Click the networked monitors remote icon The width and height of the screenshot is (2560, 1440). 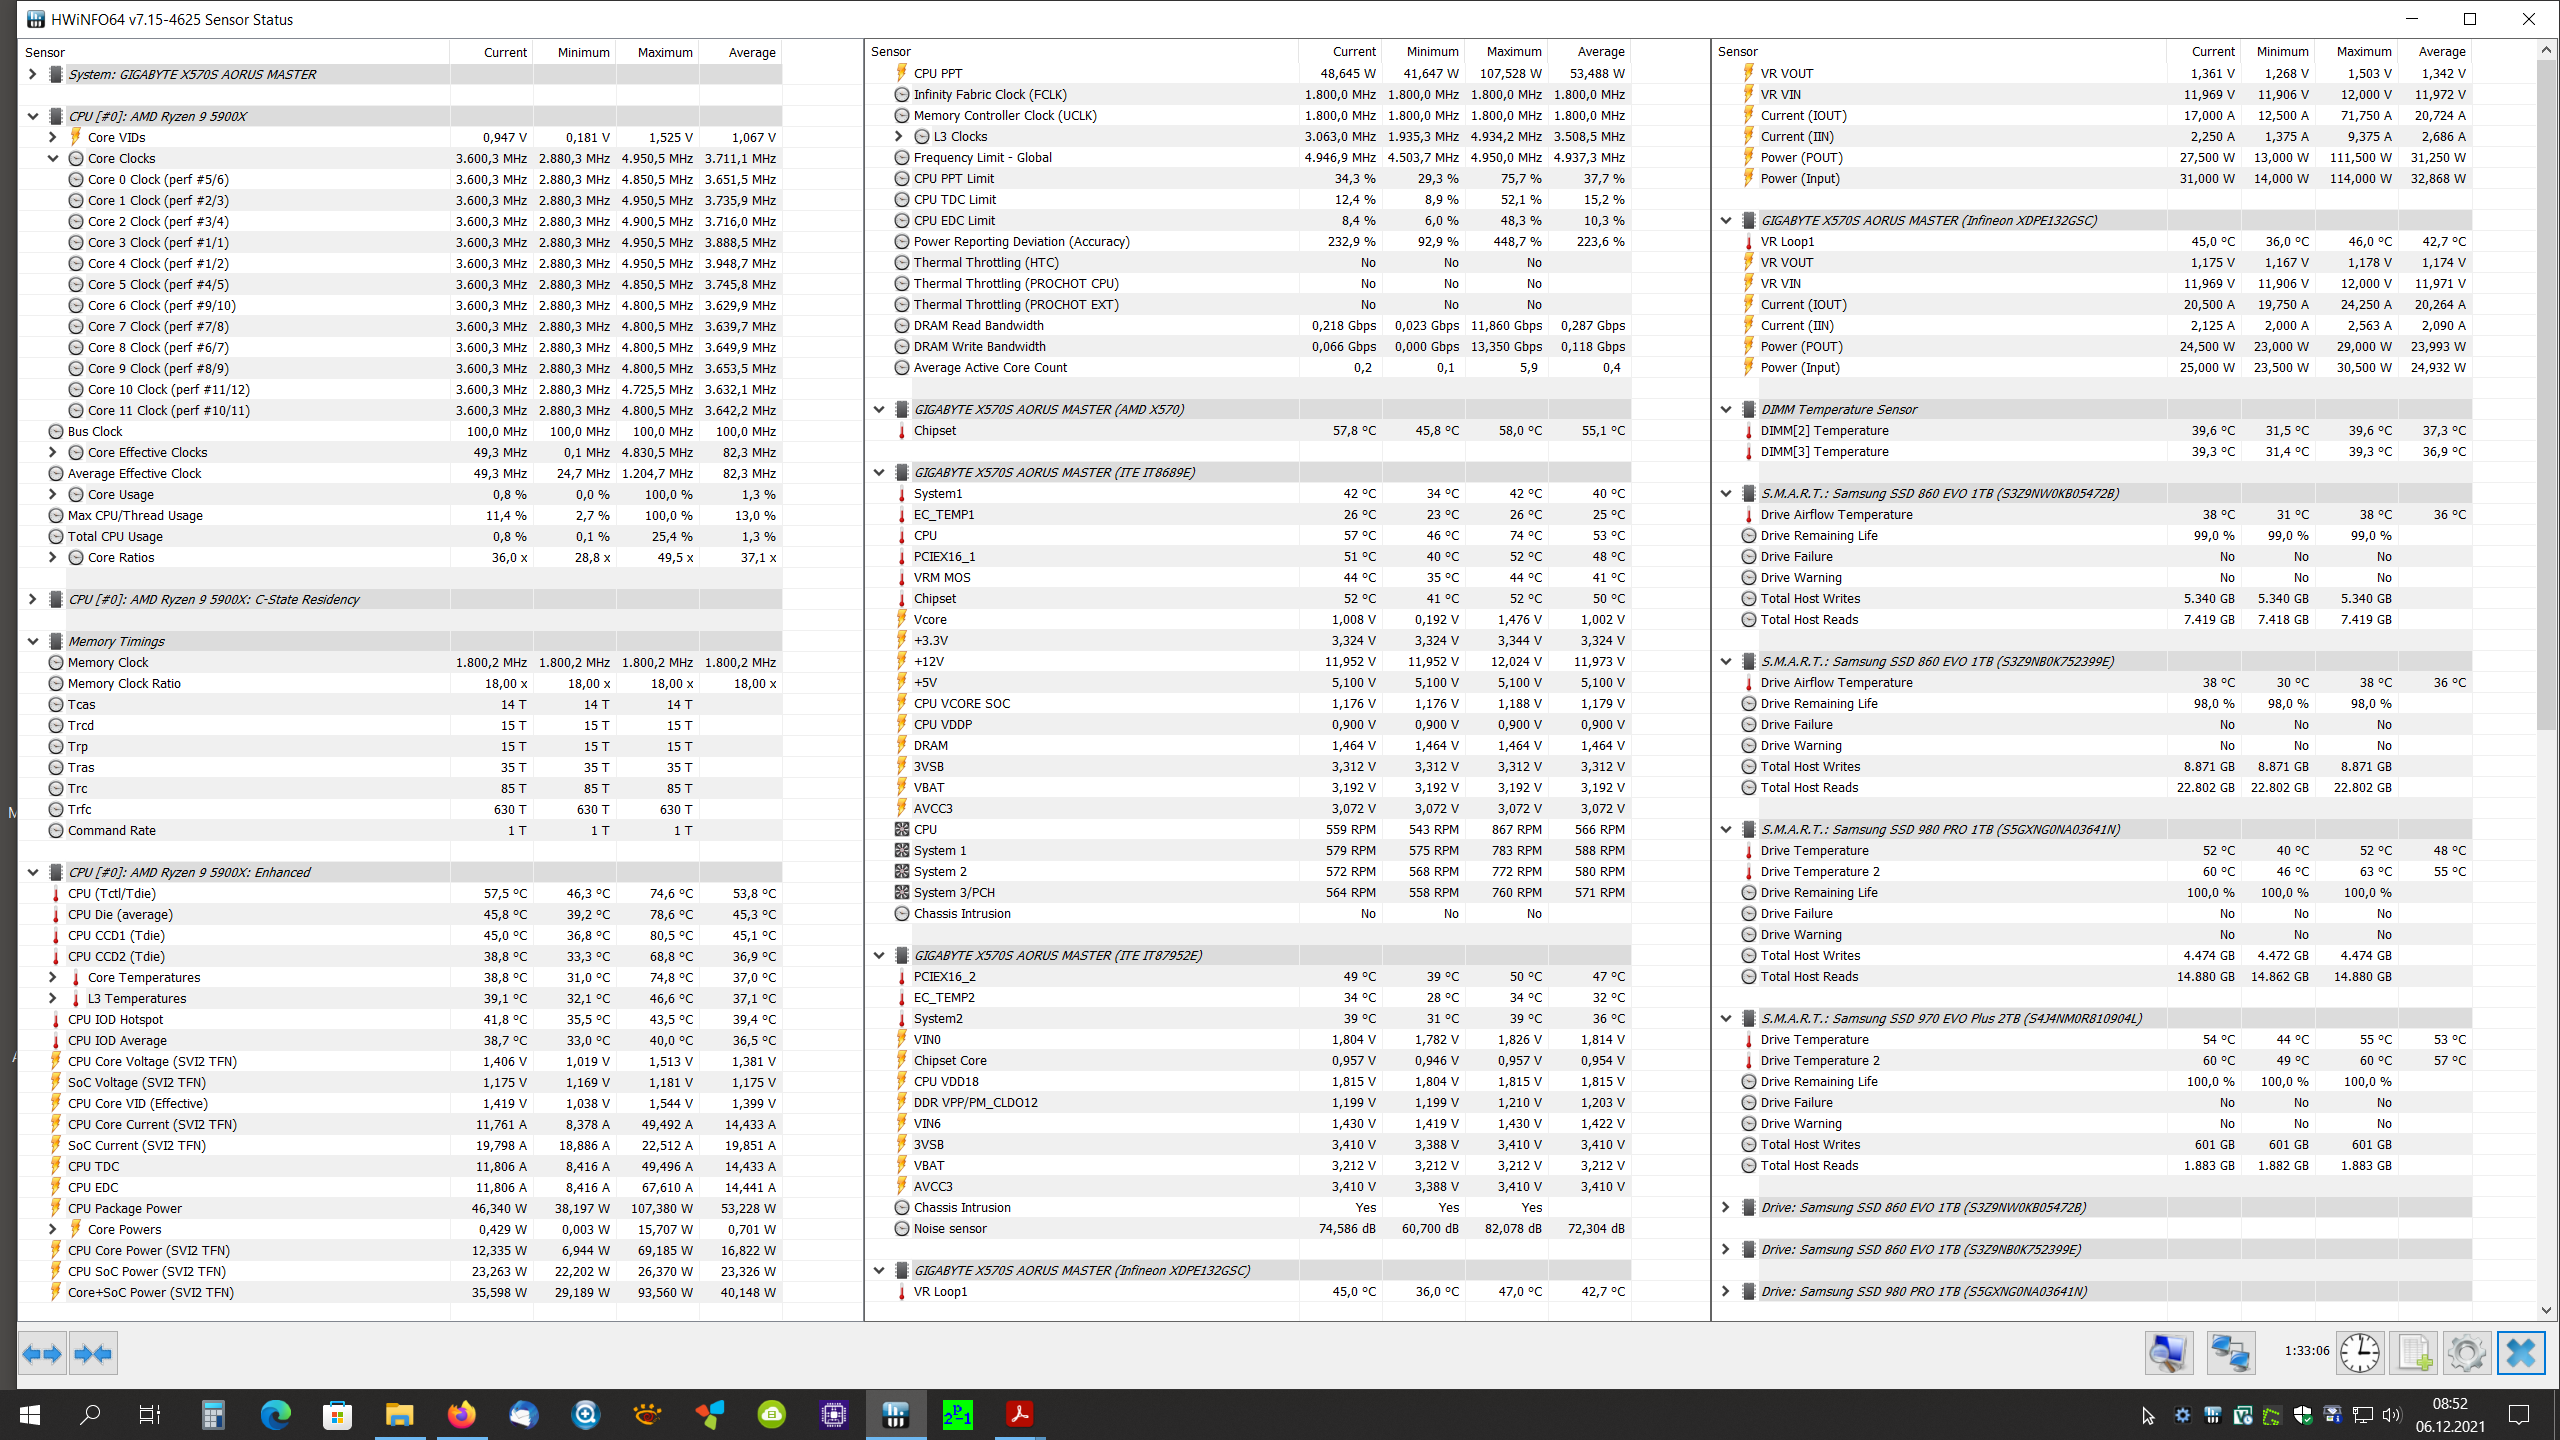[x=2230, y=1354]
